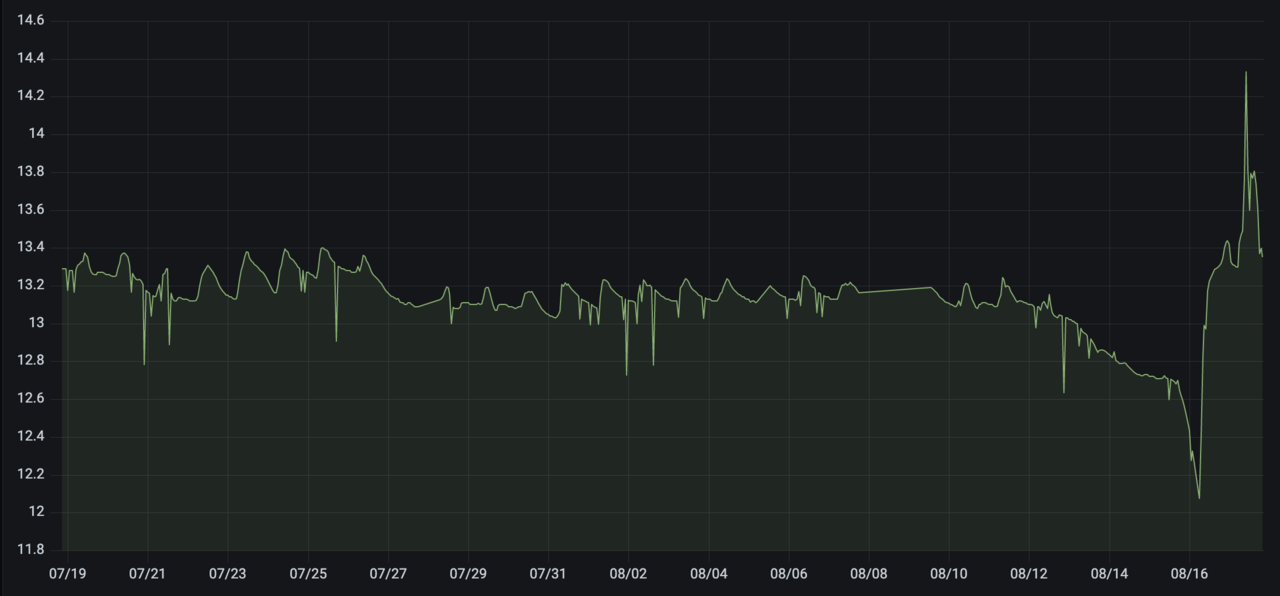Click the 07/25 date label
Image resolution: width=1280 pixels, height=596 pixels.
[x=307, y=574]
